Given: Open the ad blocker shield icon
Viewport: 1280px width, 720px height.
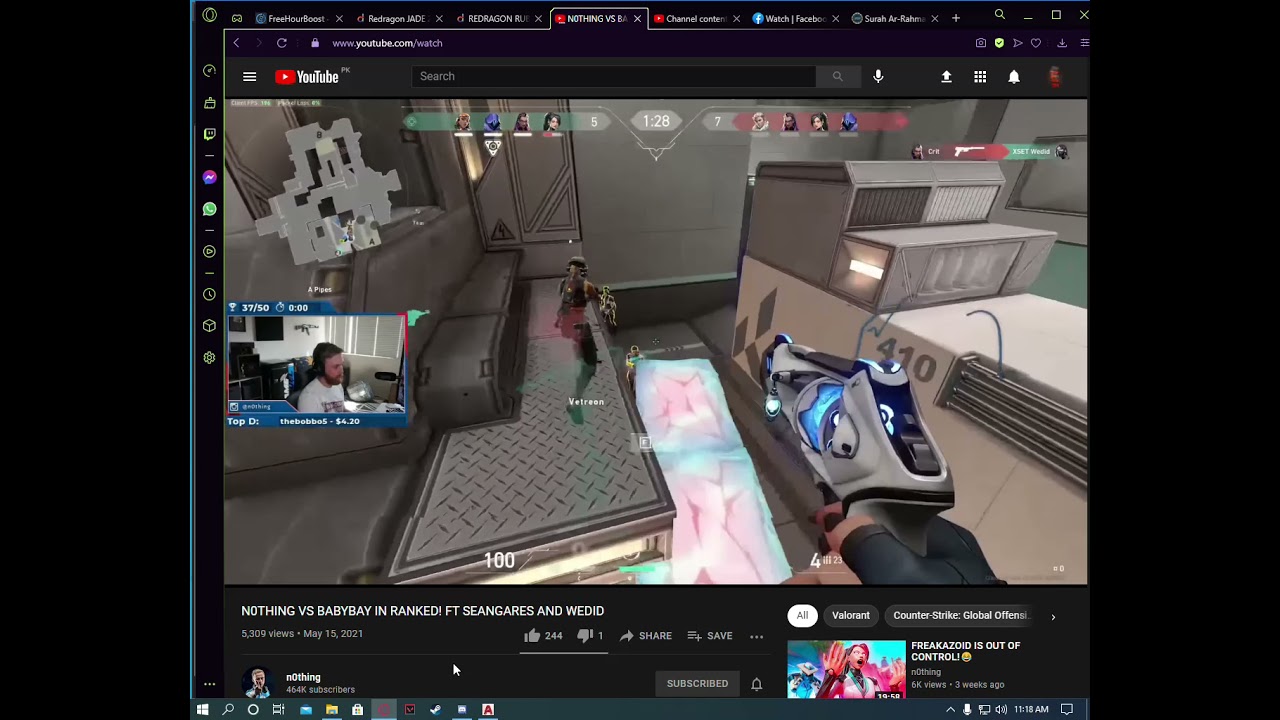Looking at the screenshot, I should tap(998, 43).
